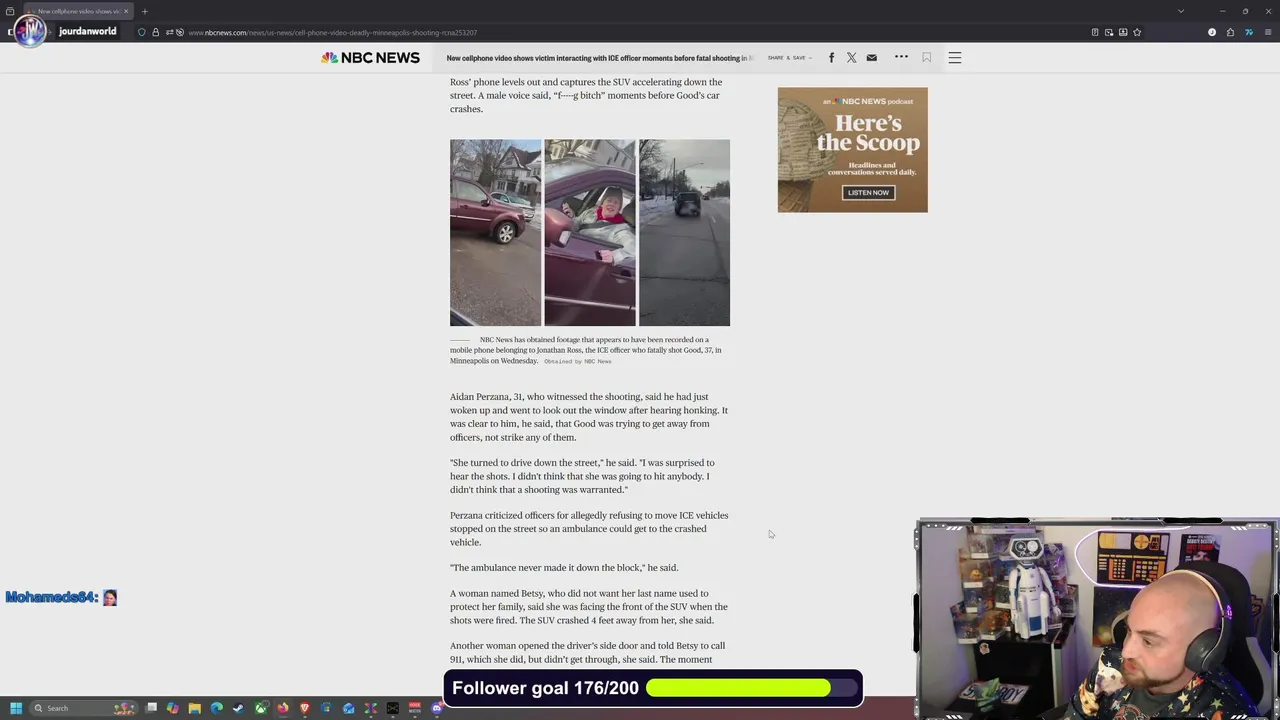Open the account circle toolbar icon
The image size is (1280, 720).
1212,32
